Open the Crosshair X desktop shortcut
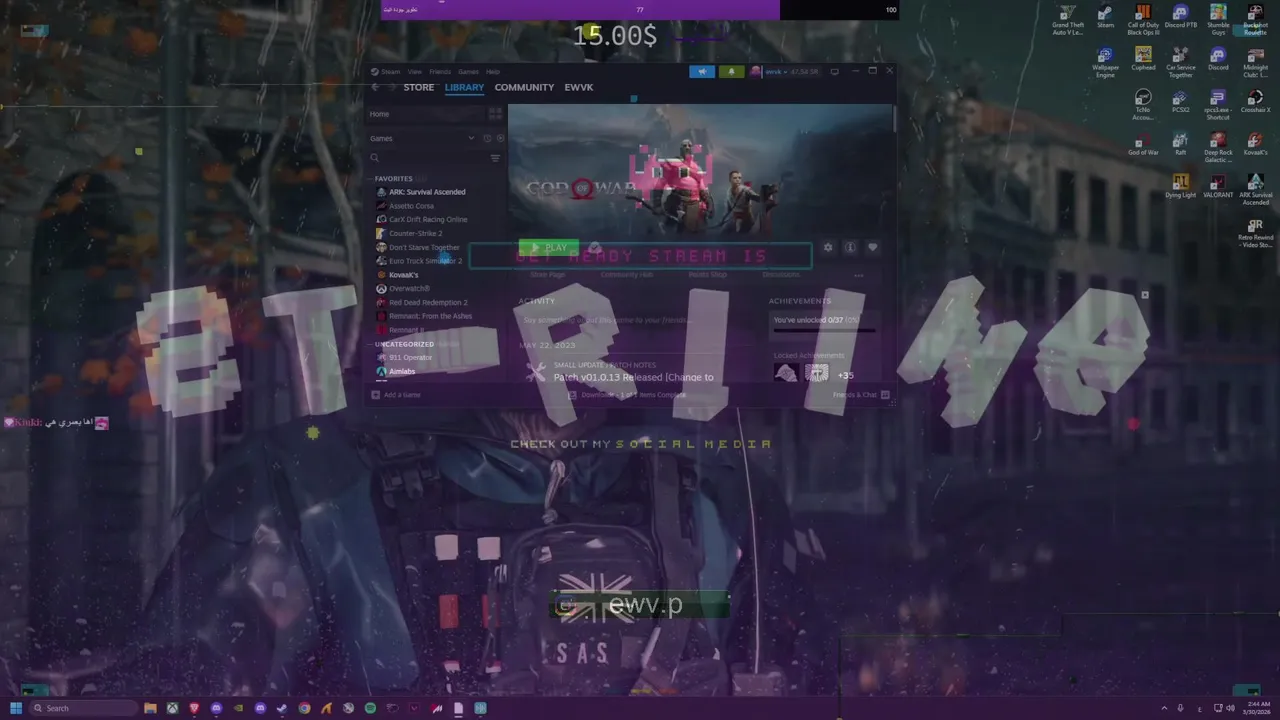The width and height of the screenshot is (1280, 720). tap(1255, 101)
